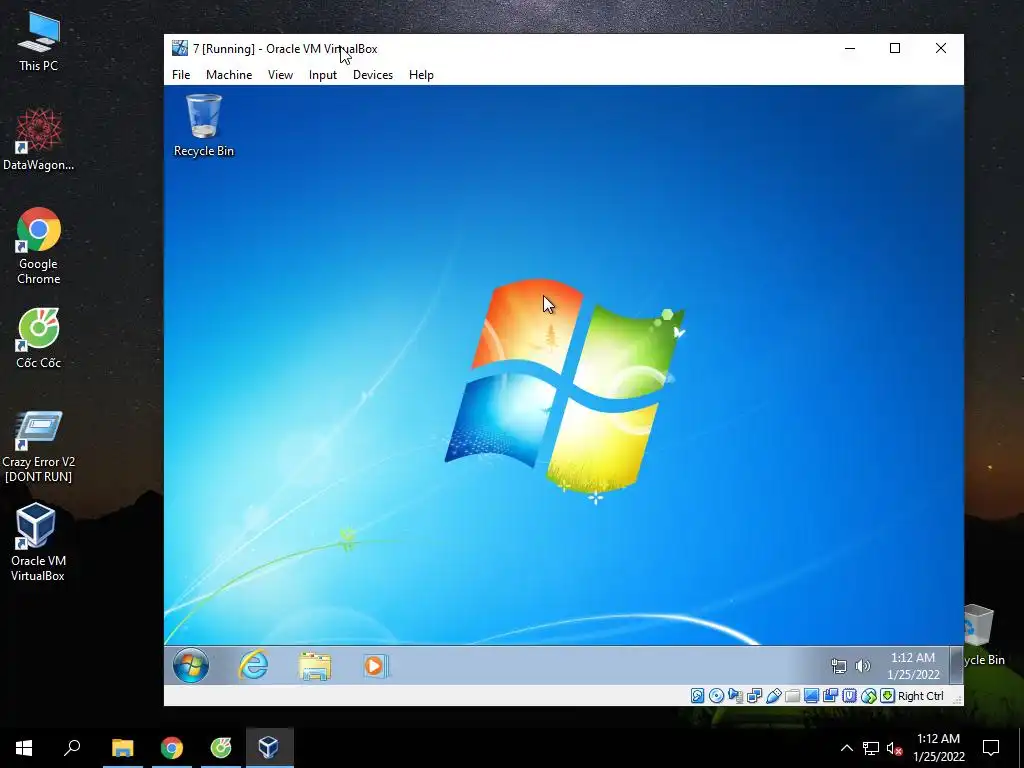Open Windows Explorer from the Windows 7 taskbar
The image size is (1024, 768).
pos(315,665)
